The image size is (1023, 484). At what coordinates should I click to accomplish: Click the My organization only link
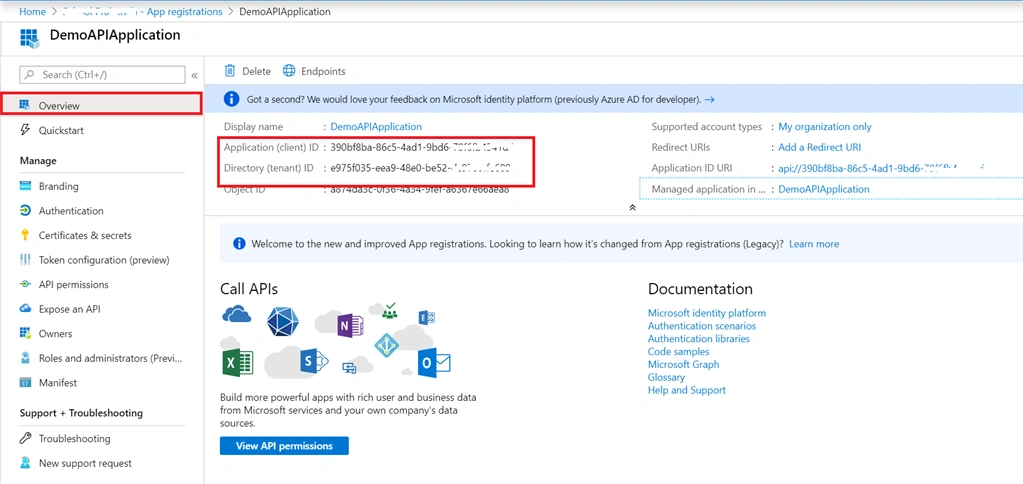click(x=825, y=127)
